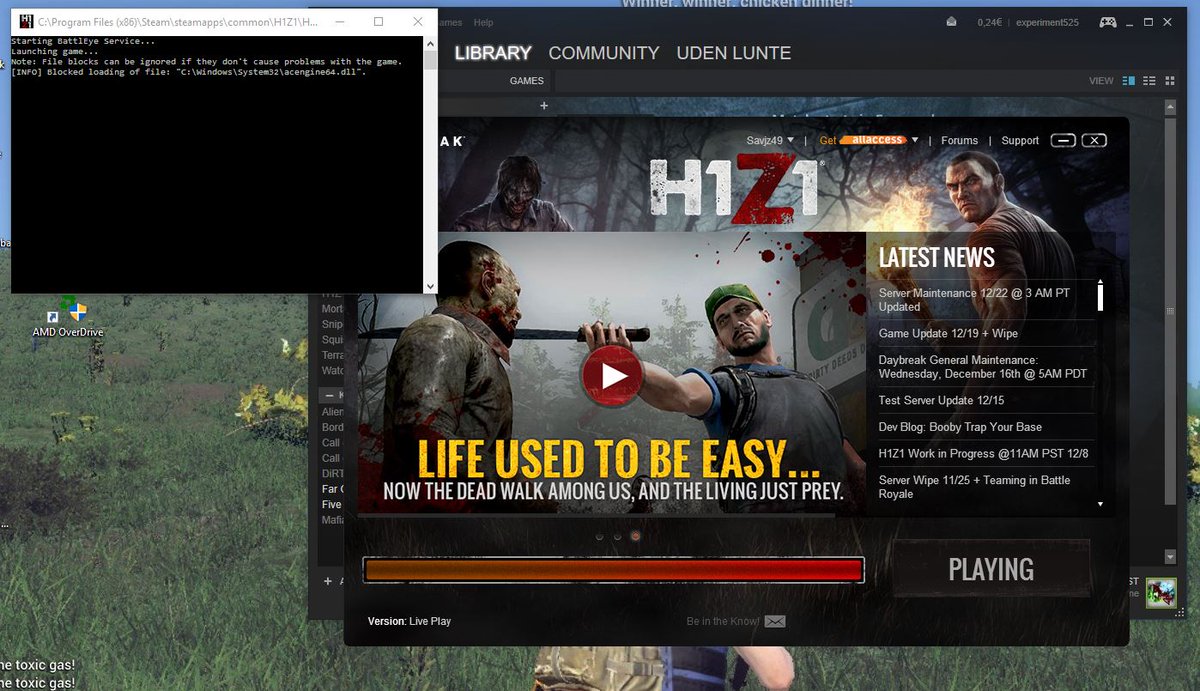
Task: Open COMMUNITY tab in Steam
Action: point(604,53)
